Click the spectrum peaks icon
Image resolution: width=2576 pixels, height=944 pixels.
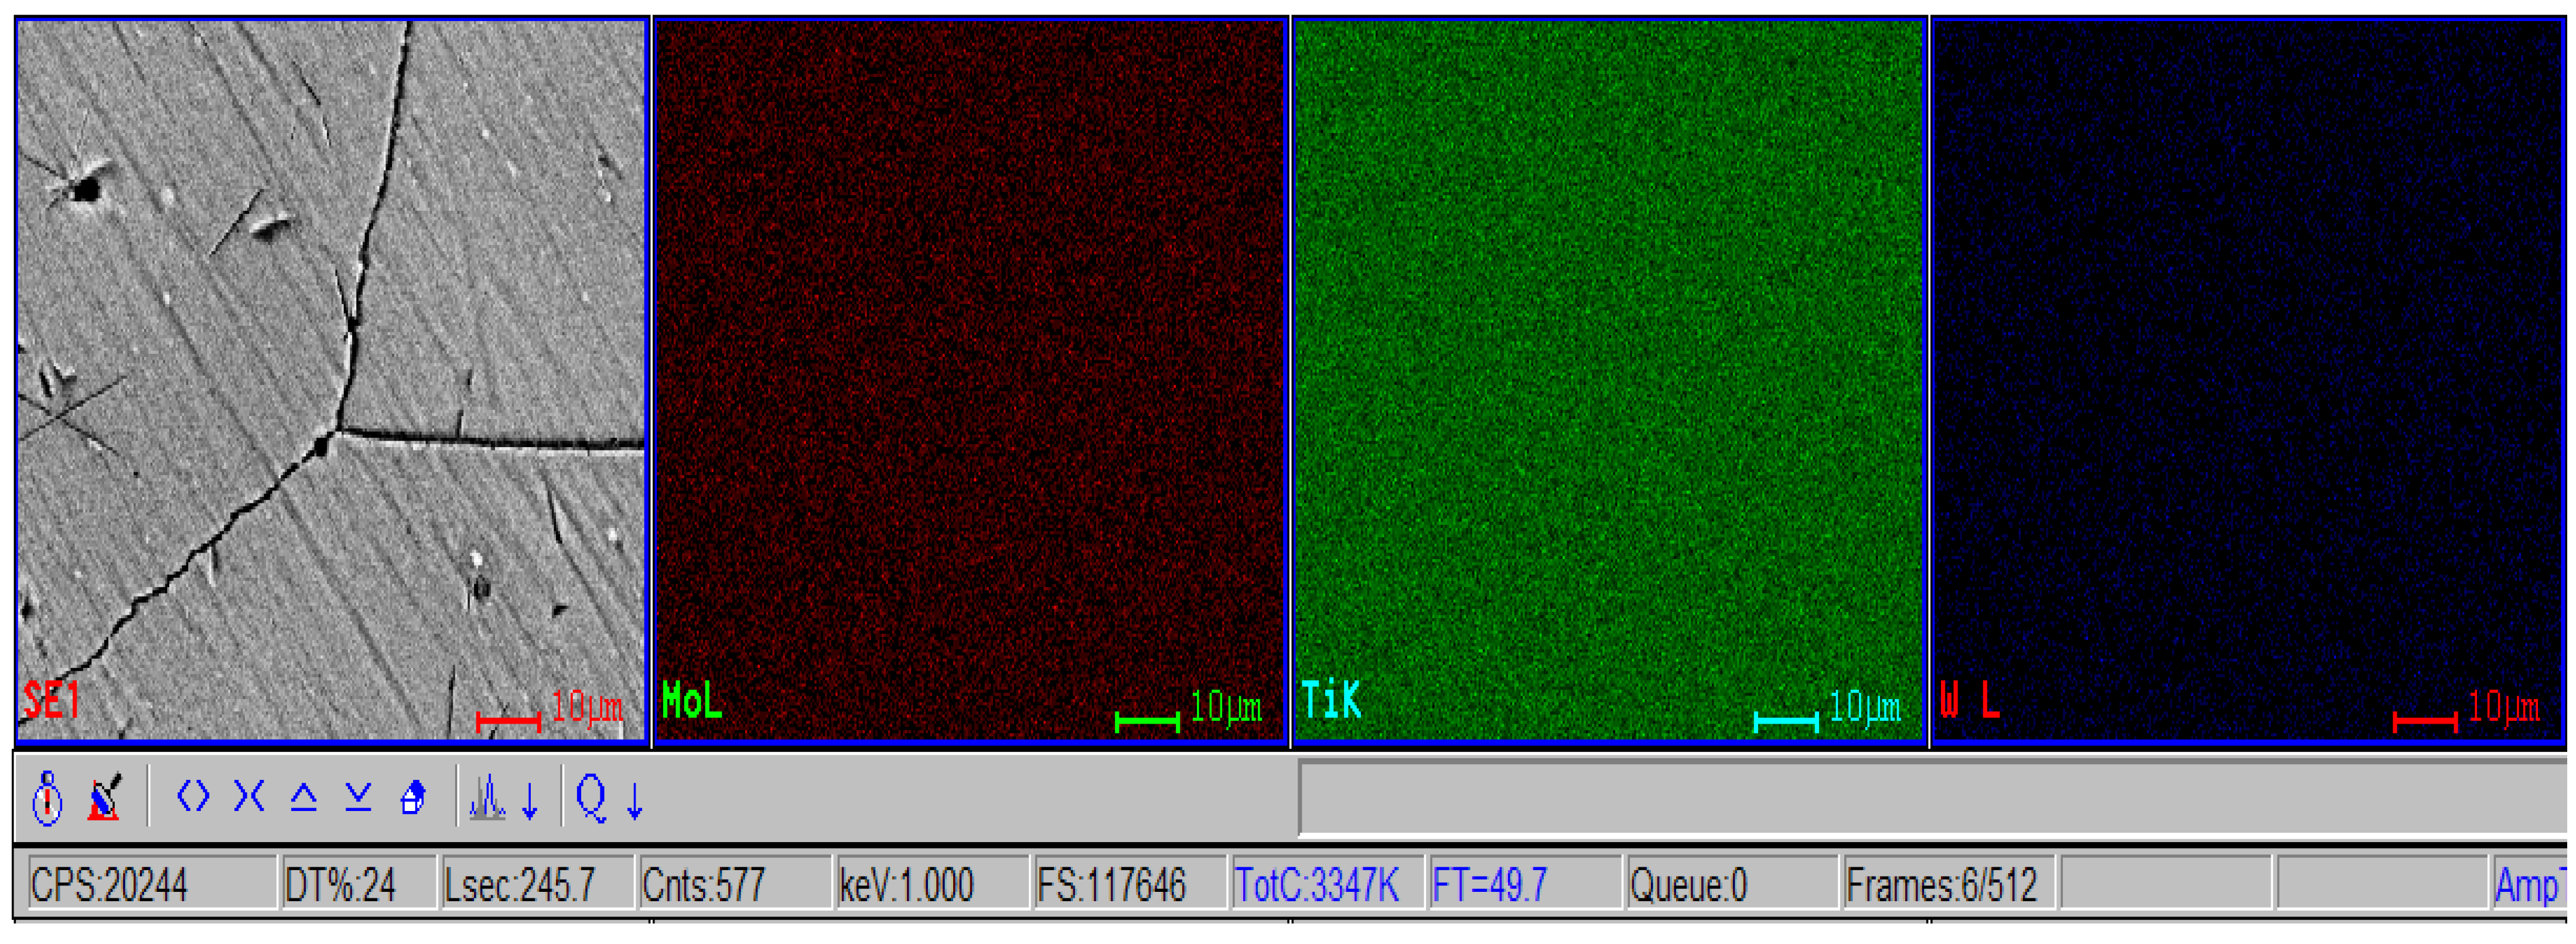point(488,798)
